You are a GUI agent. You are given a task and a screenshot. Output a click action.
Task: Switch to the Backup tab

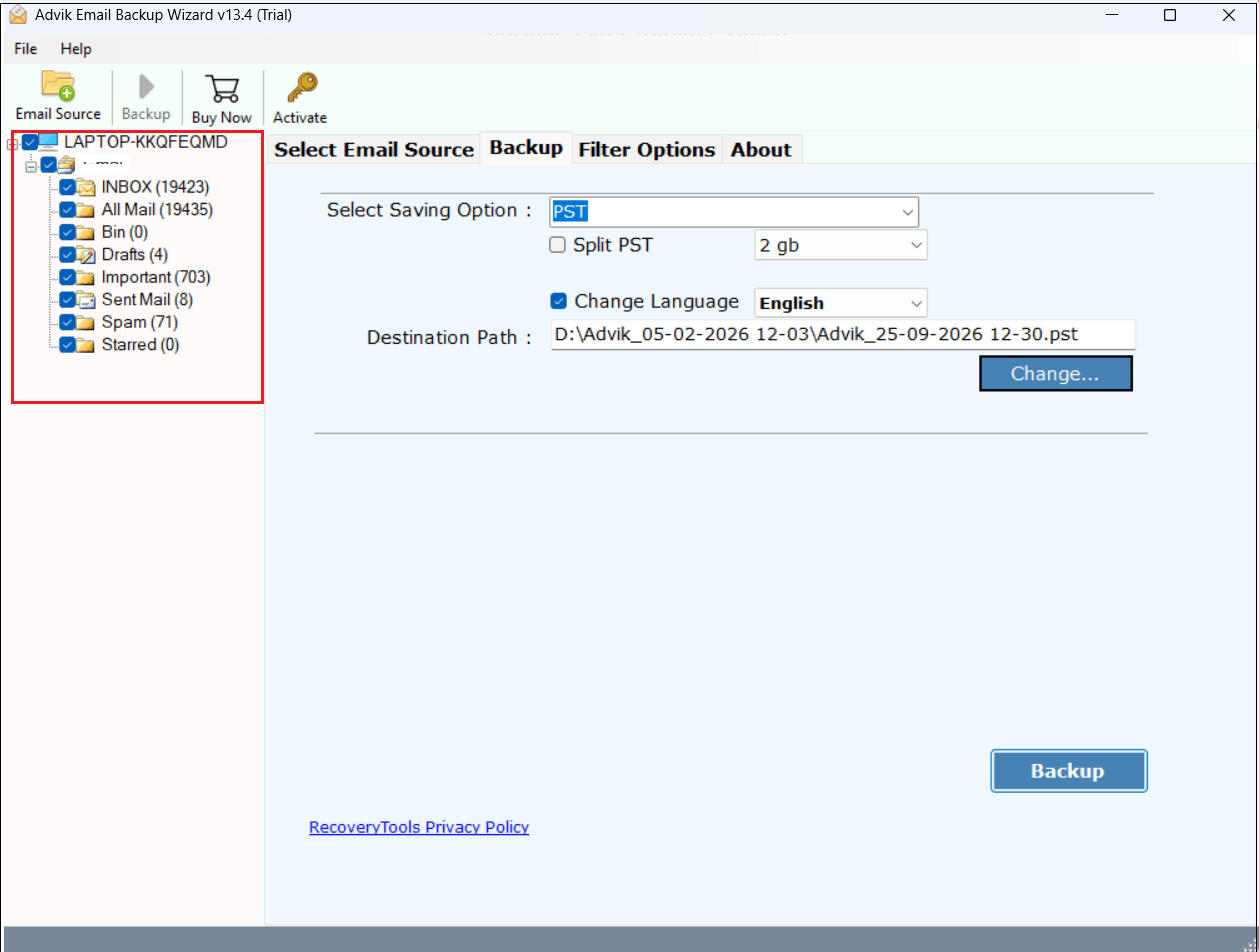click(526, 148)
